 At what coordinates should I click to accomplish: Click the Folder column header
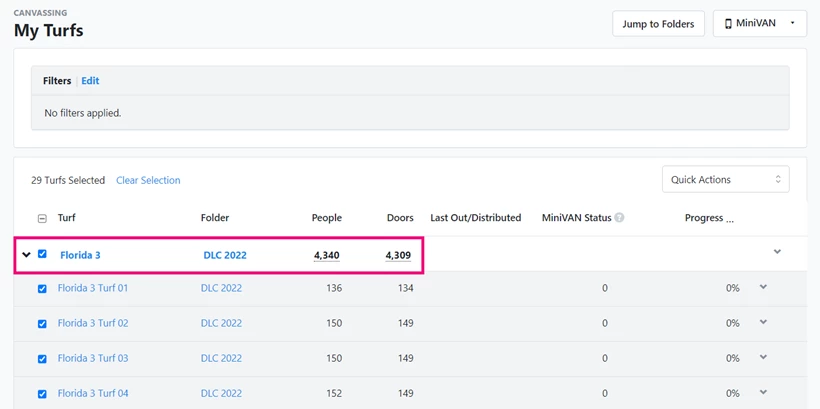coord(215,218)
